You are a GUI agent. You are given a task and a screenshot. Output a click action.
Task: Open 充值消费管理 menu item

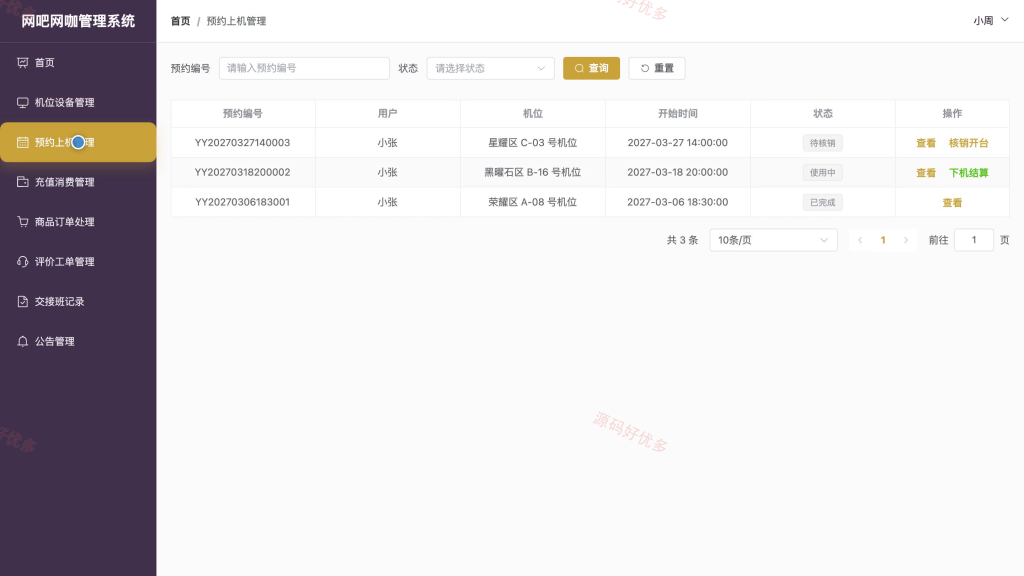(x=78, y=182)
